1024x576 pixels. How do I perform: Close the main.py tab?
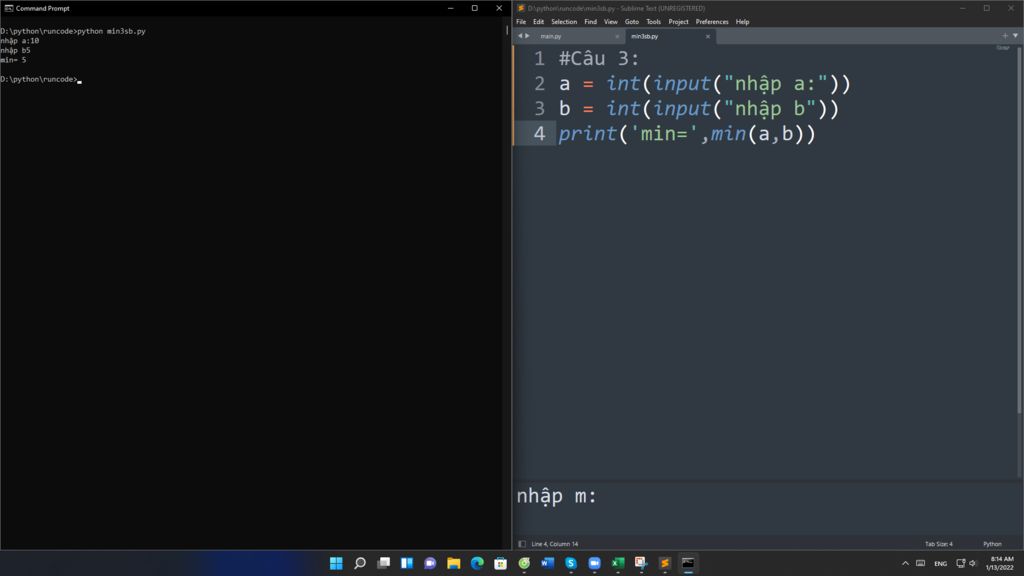617,37
